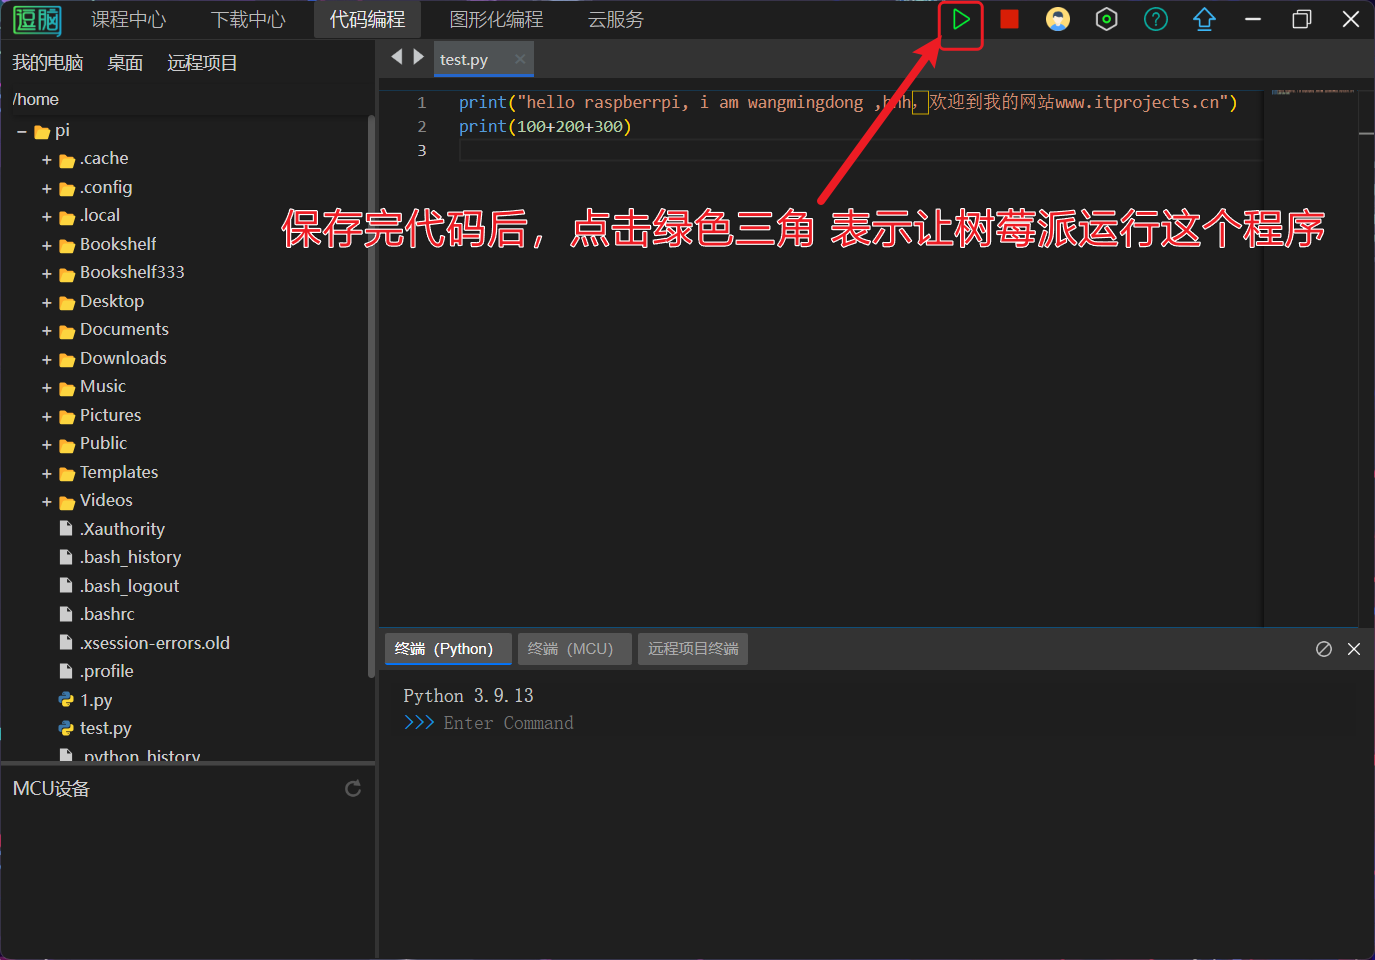Image resolution: width=1375 pixels, height=960 pixels.
Task: Switch to 终端 (Python) tab
Action: (448, 649)
